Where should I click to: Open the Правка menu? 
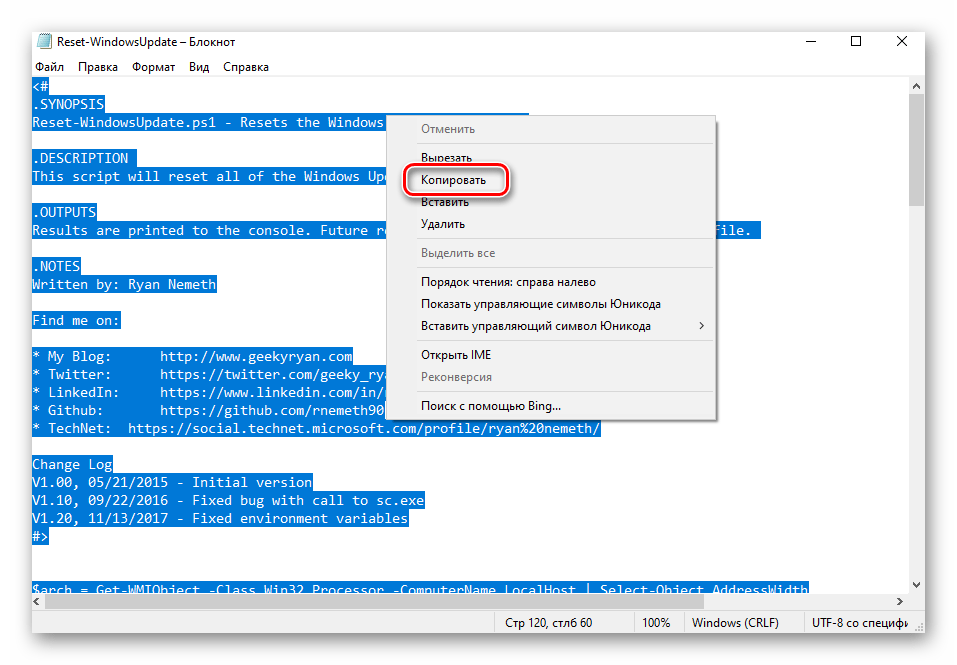(97, 67)
